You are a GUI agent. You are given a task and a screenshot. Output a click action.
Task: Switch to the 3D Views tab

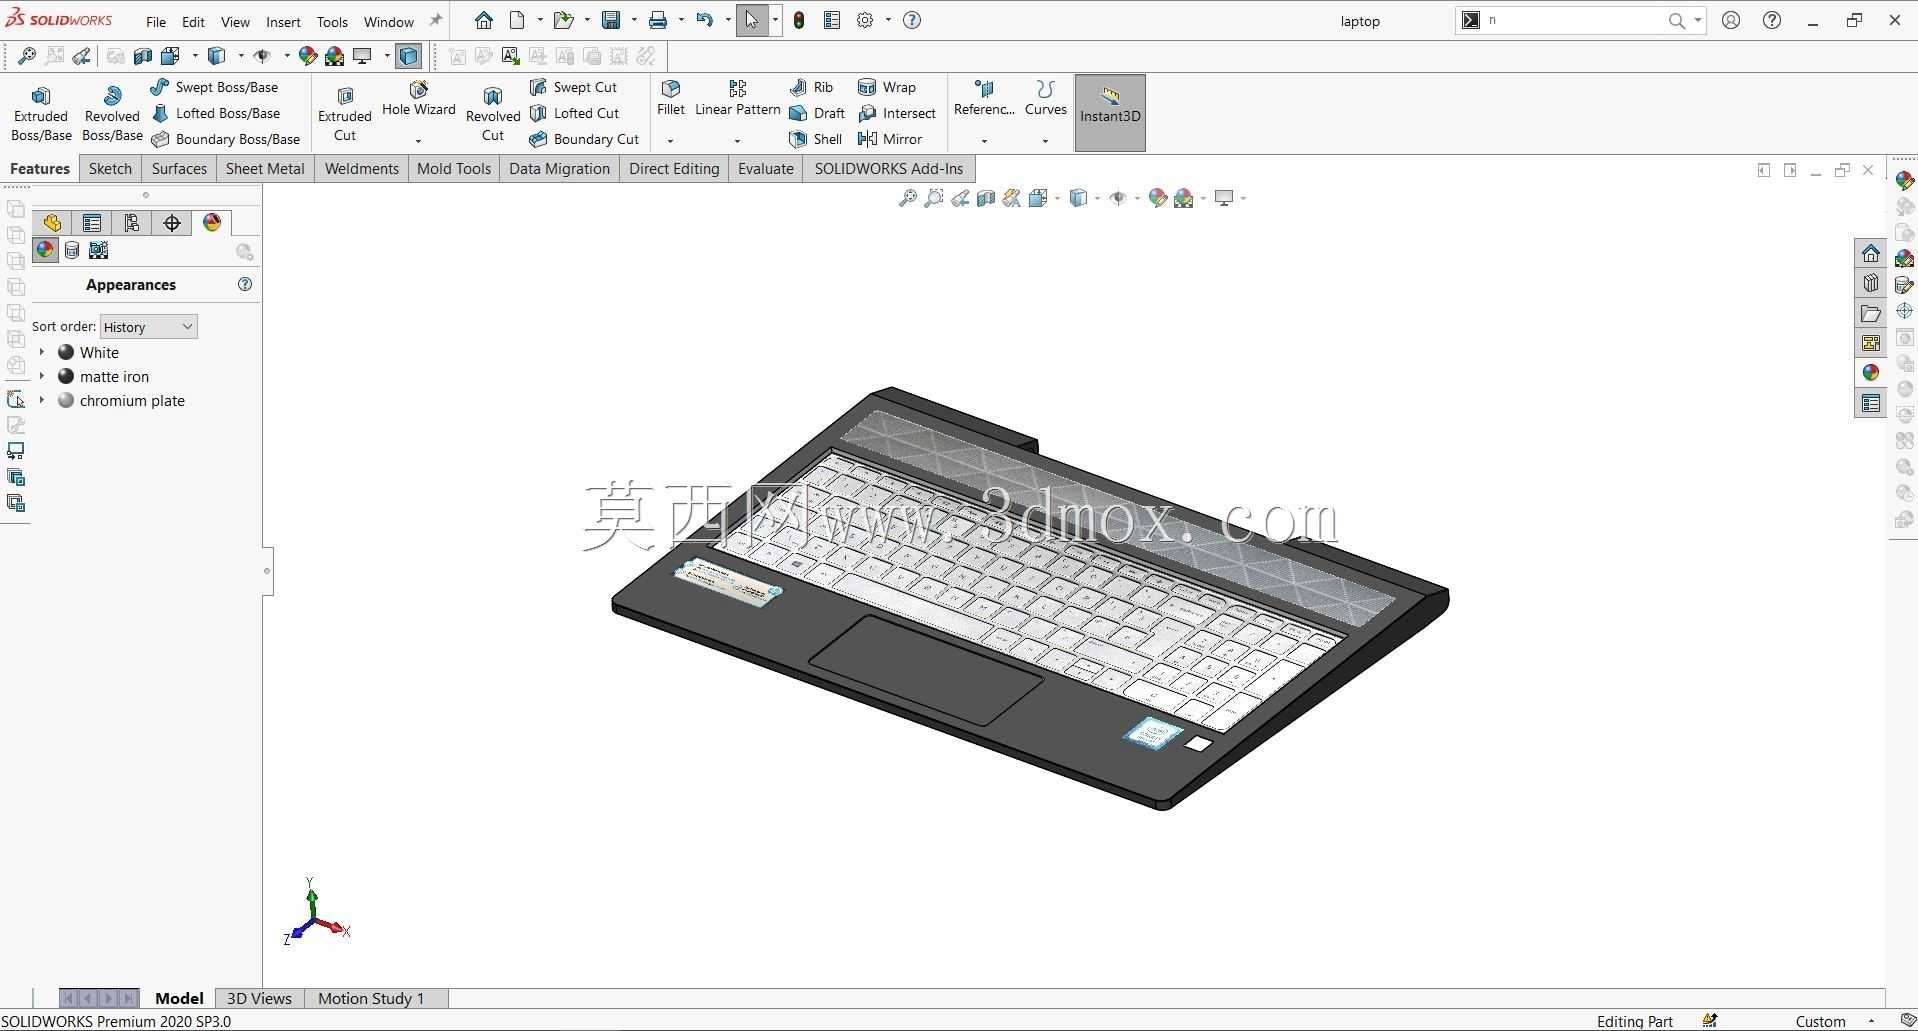click(x=259, y=998)
